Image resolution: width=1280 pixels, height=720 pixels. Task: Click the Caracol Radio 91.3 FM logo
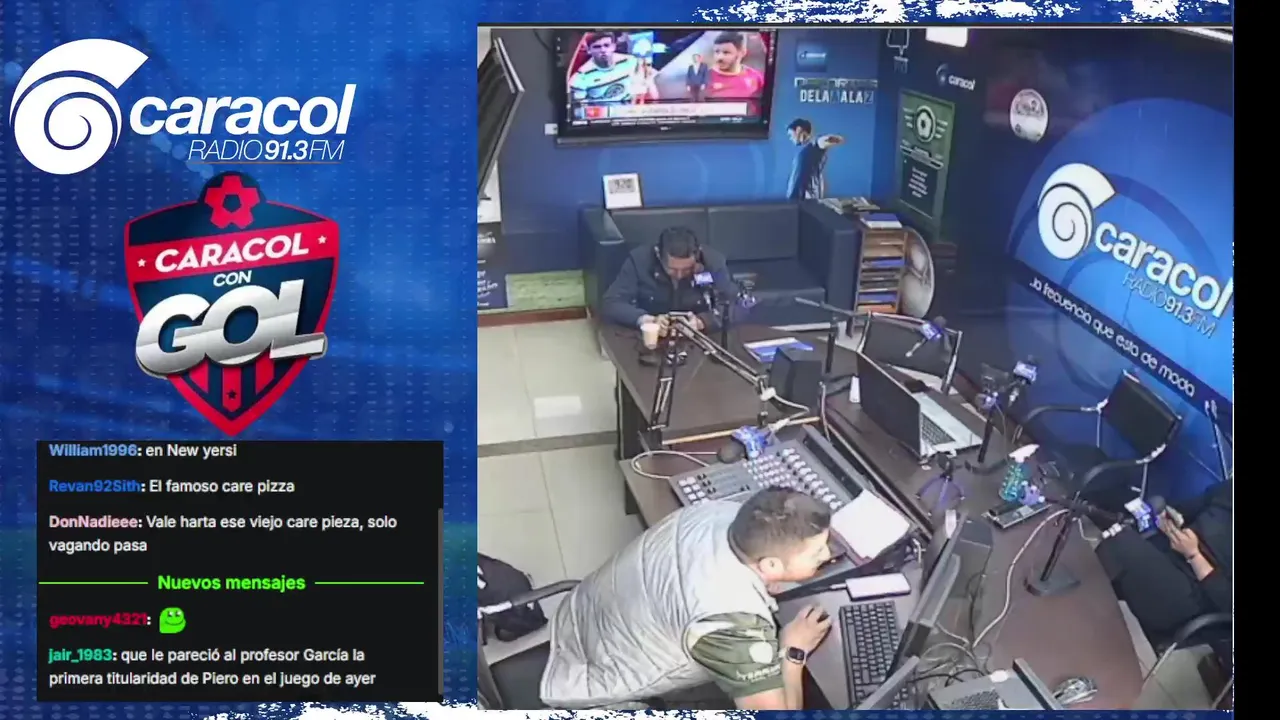(x=183, y=106)
